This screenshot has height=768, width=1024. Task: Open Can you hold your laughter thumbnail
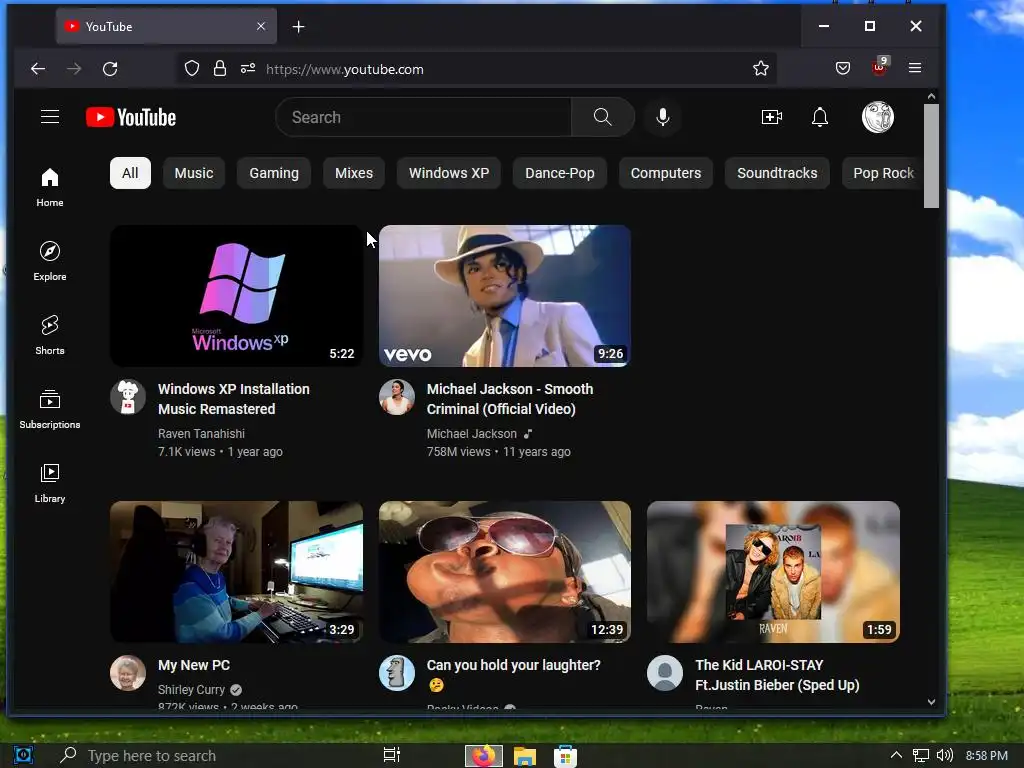[x=505, y=571]
